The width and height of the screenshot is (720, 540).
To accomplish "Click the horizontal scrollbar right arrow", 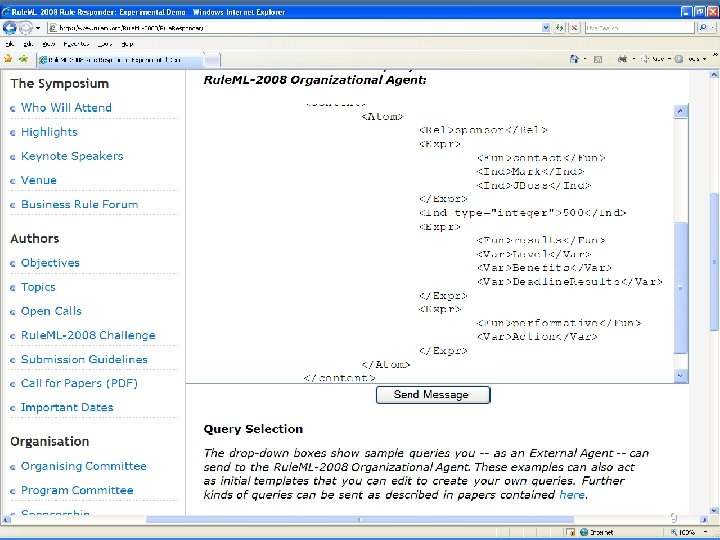I will (704, 520).
